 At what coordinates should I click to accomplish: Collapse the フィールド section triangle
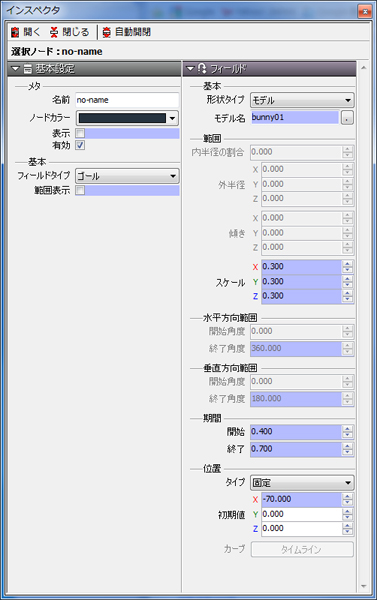pyautogui.click(x=190, y=69)
